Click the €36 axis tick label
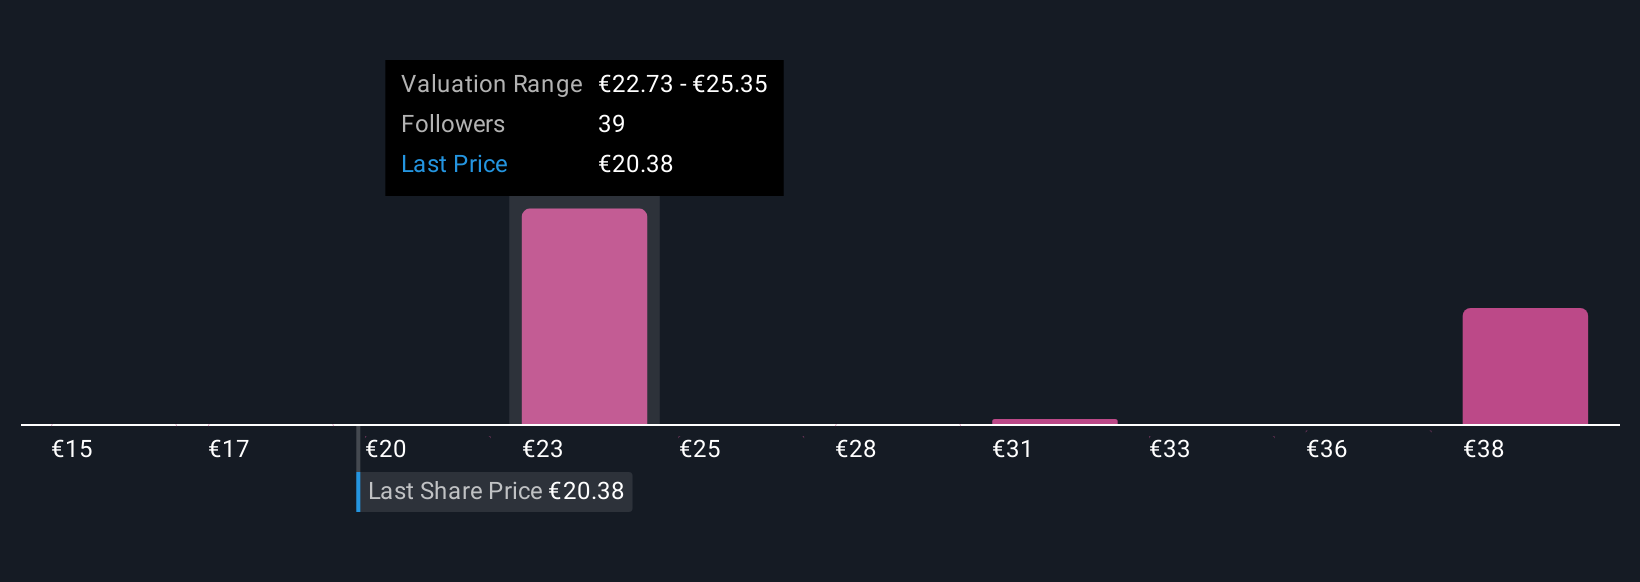 coord(1327,449)
